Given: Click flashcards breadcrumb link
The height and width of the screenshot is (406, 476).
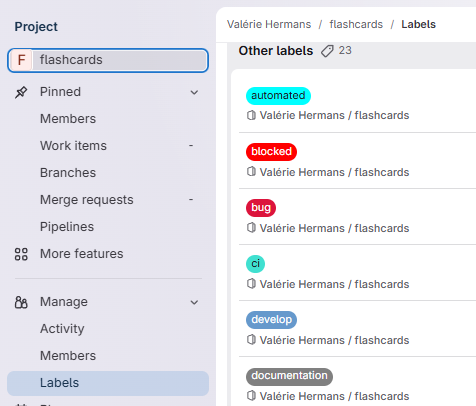Looking at the screenshot, I should click(x=356, y=24).
